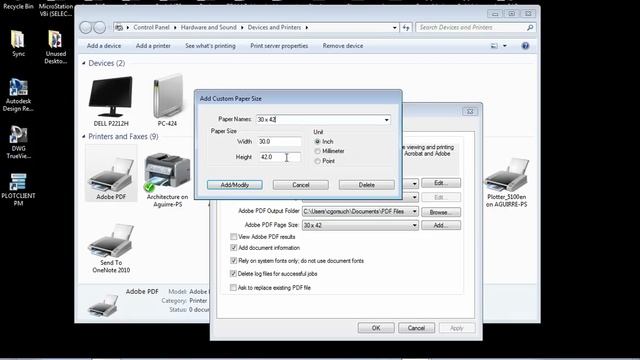Screen dimensions: 640x360
Task: Toggle Ask to replace existing PDF file
Action: pyautogui.click(x=233, y=287)
